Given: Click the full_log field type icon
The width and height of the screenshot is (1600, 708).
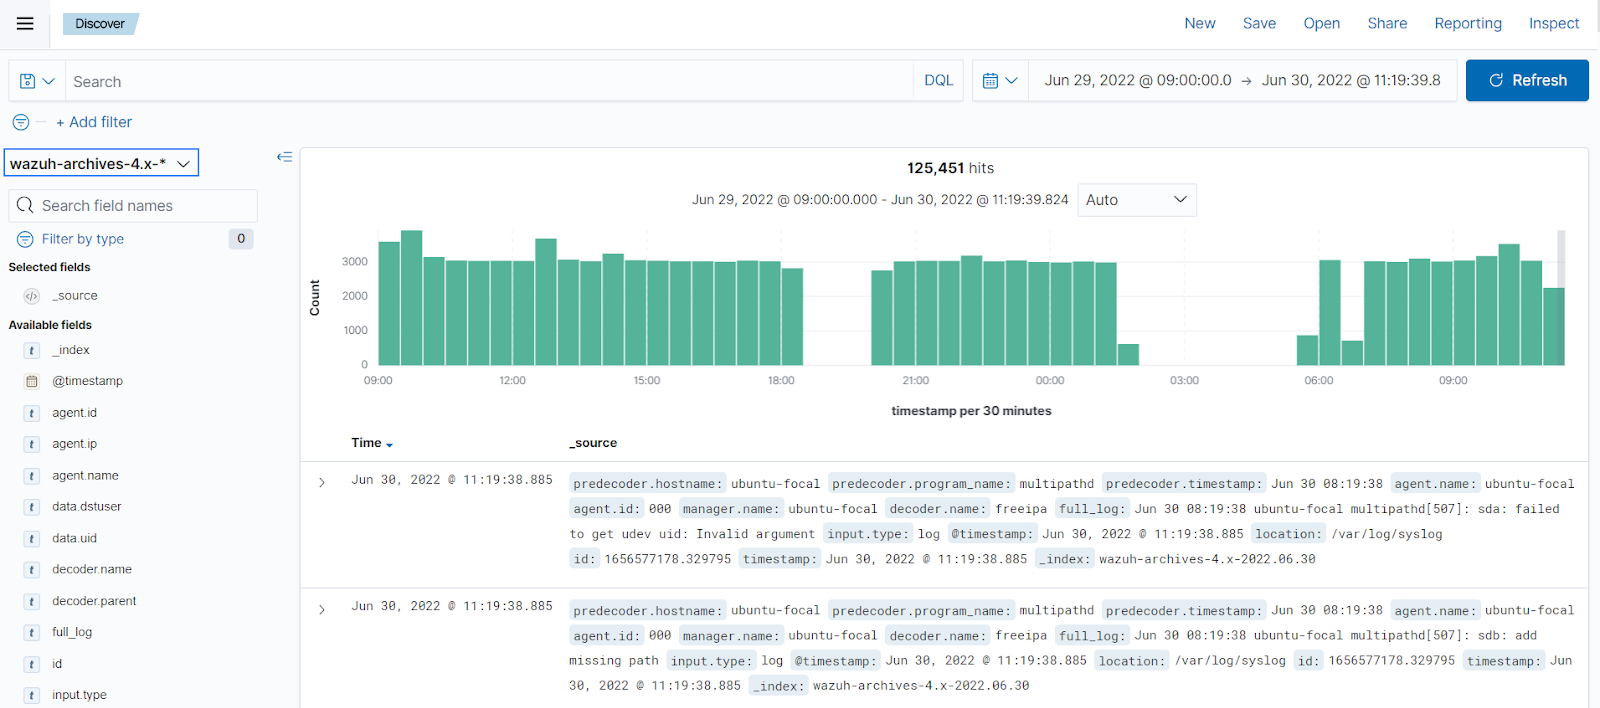Looking at the screenshot, I should click(x=32, y=633).
